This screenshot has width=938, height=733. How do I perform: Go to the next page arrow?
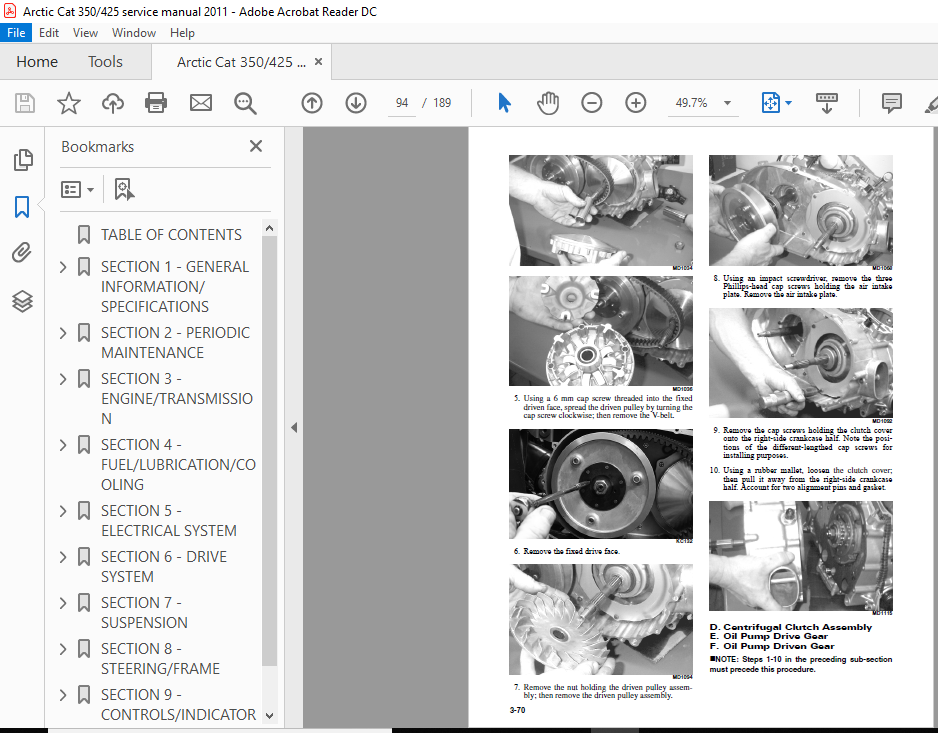356,103
